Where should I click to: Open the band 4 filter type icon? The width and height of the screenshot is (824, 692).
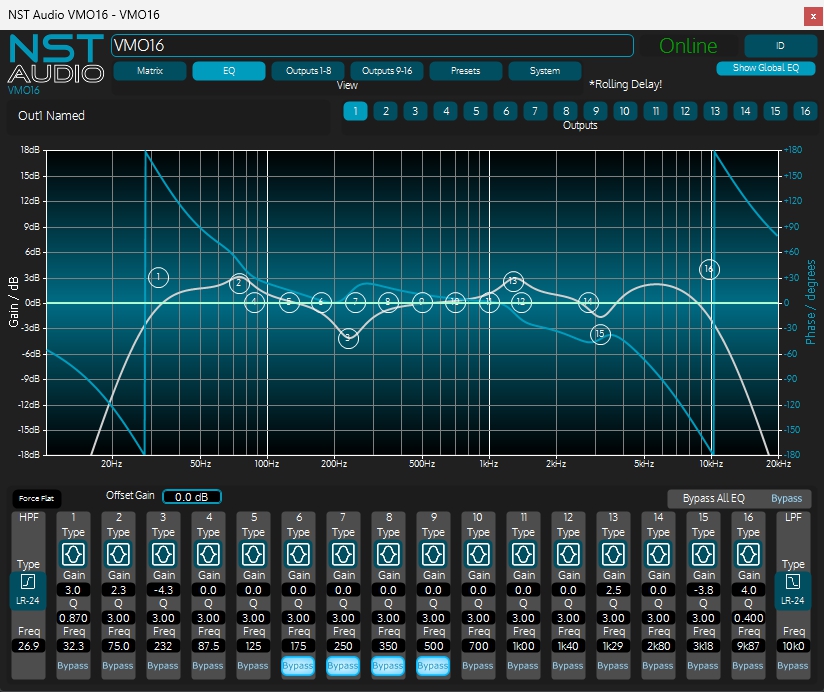pos(208,554)
